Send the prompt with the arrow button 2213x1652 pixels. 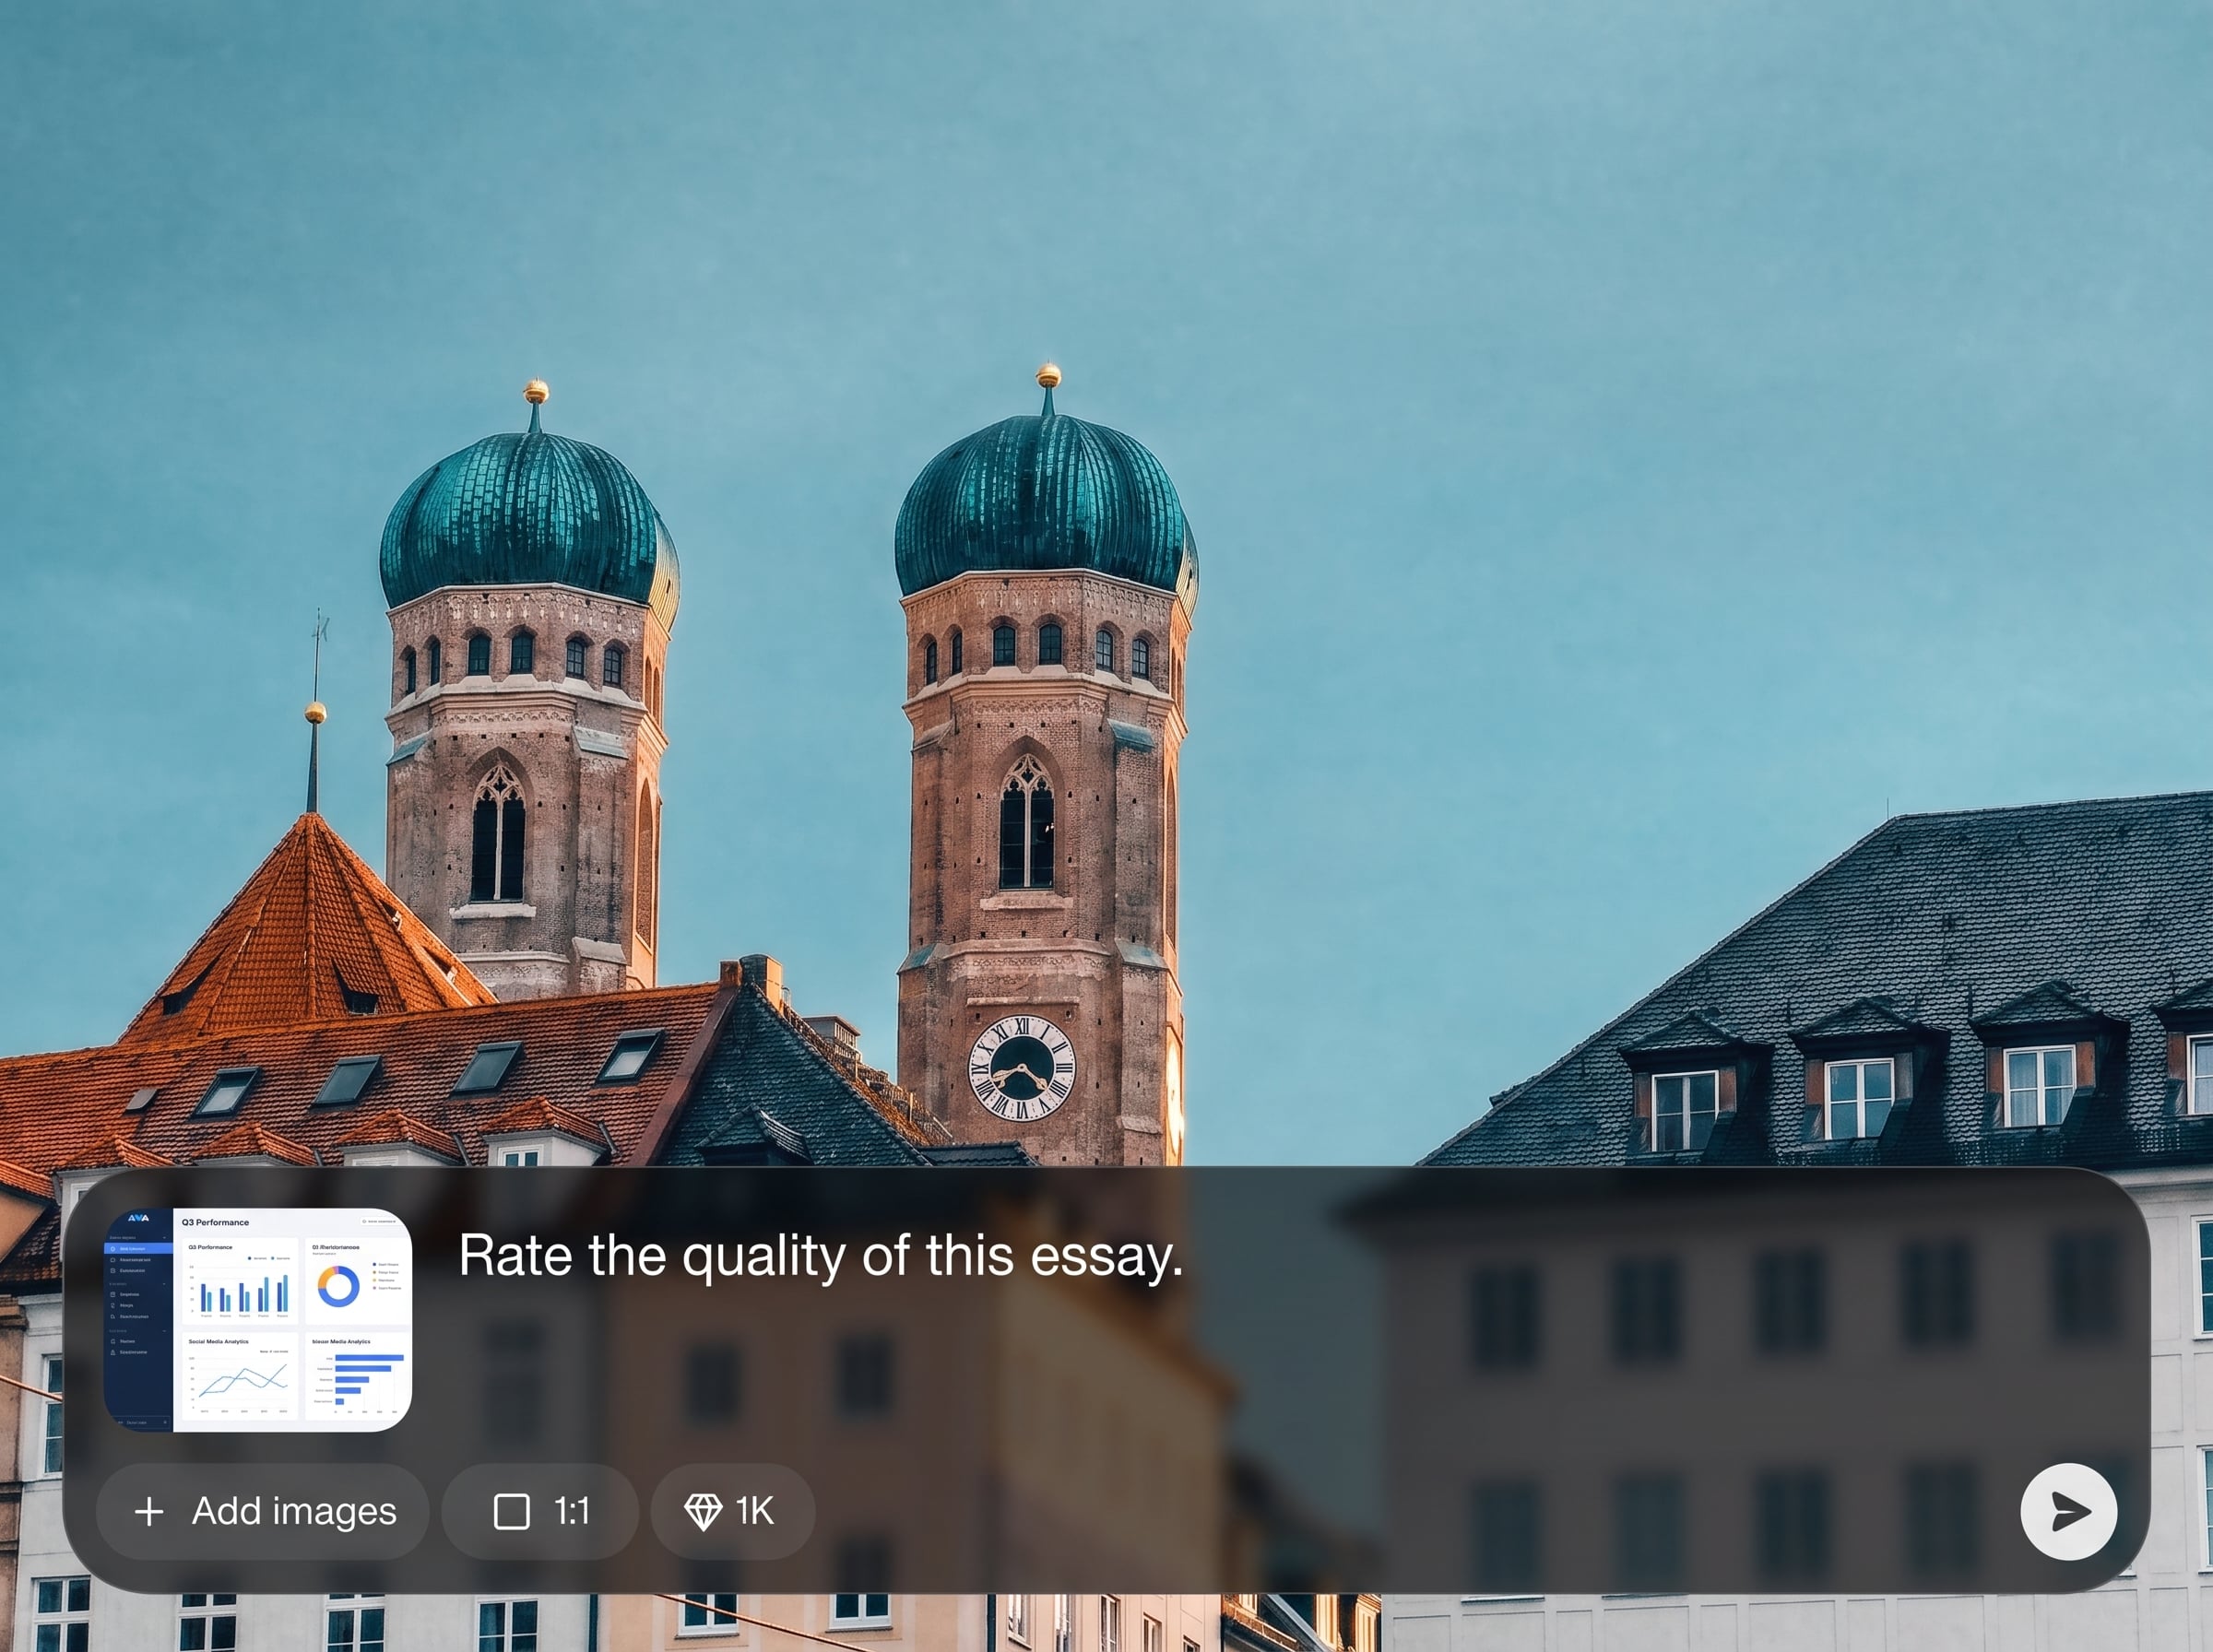[x=2068, y=1512]
